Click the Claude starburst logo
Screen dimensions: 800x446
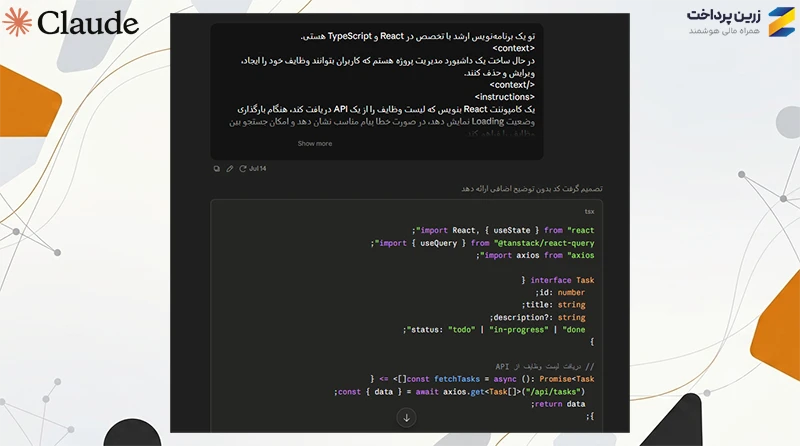point(17,22)
